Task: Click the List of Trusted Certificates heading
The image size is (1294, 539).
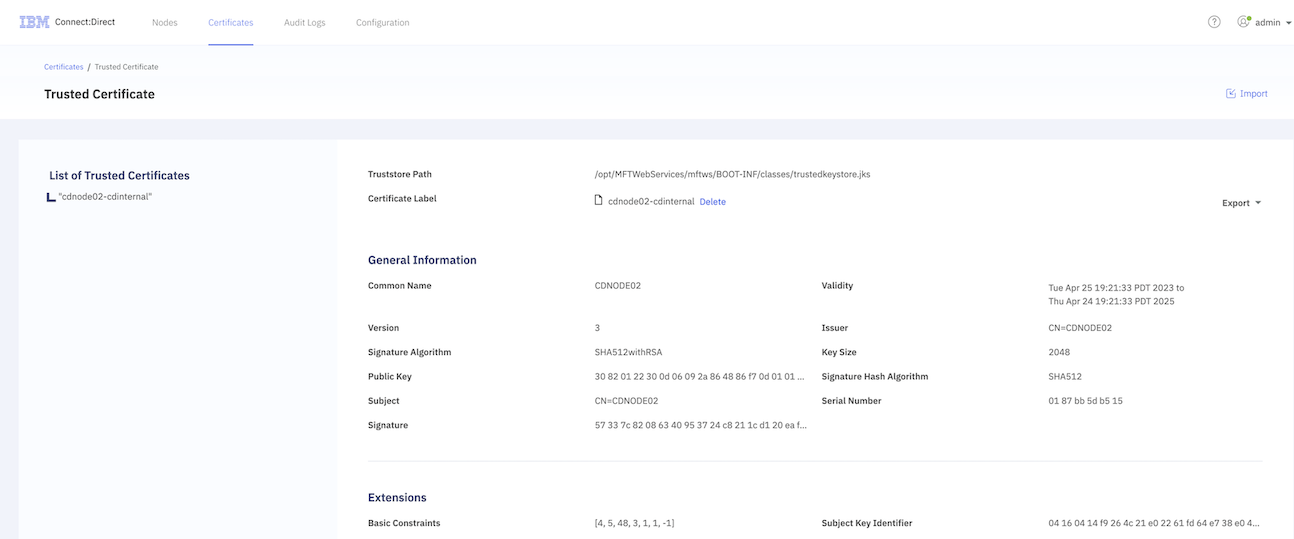Action: [x=119, y=176]
